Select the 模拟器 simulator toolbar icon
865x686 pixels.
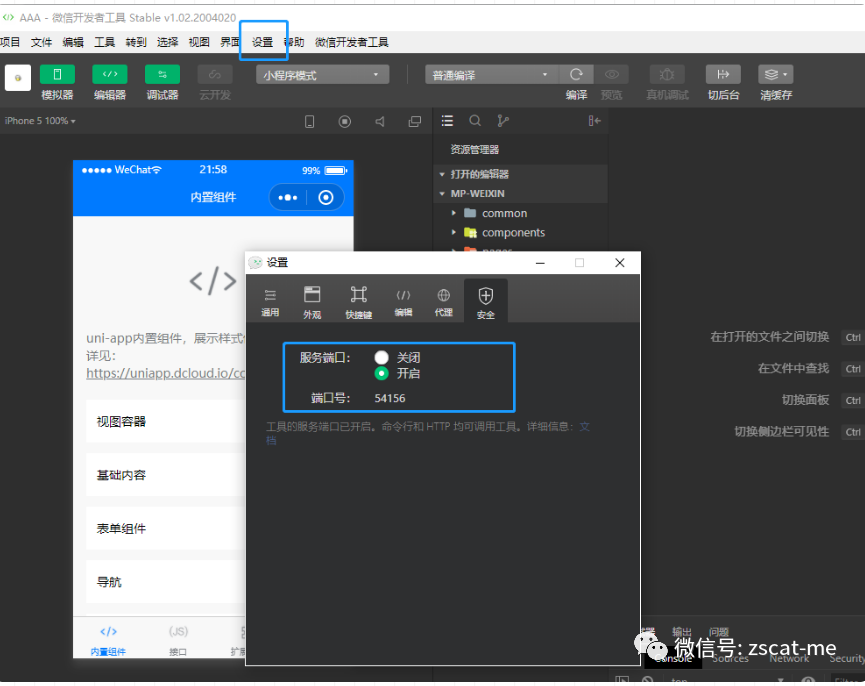[56, 74]
